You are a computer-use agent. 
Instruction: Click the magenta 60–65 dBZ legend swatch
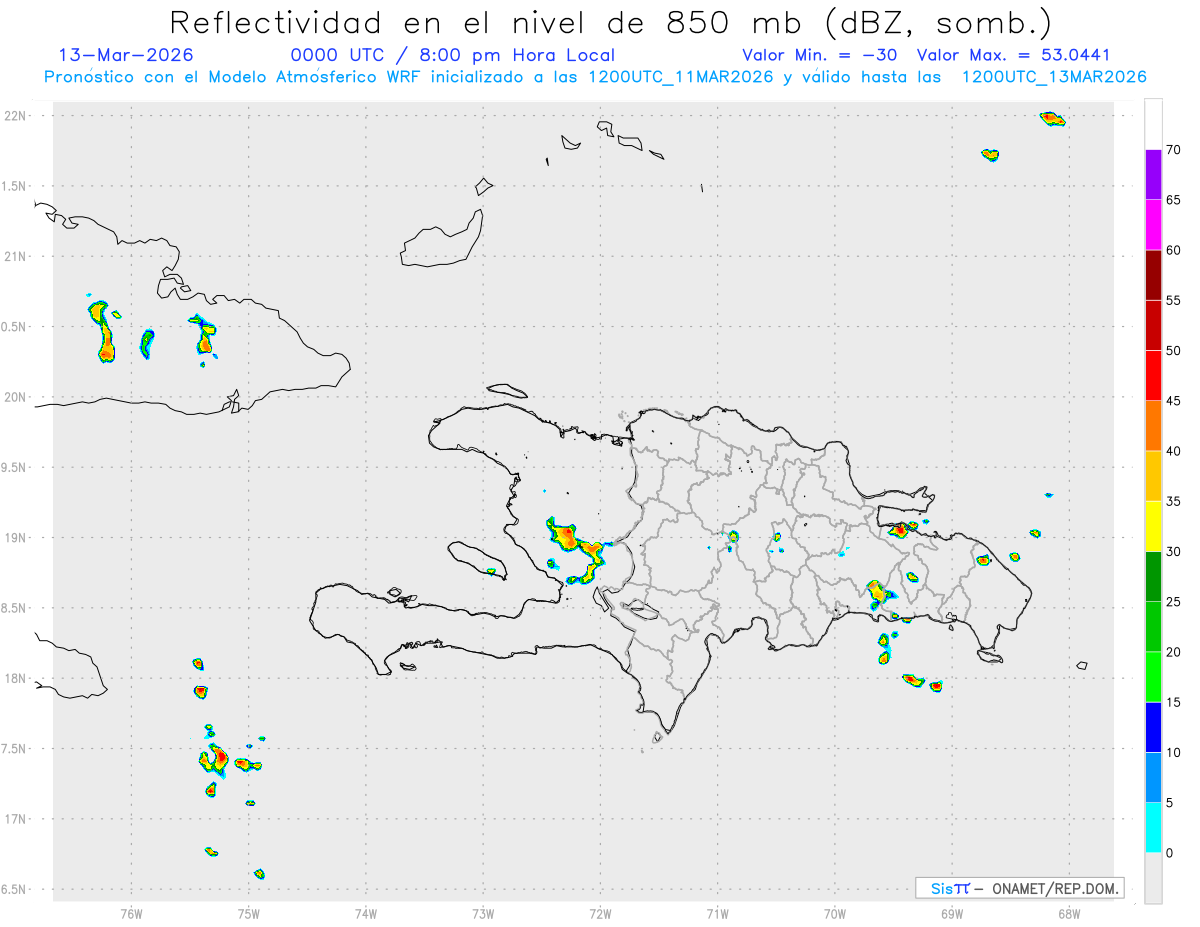[x=1153, y=225]
